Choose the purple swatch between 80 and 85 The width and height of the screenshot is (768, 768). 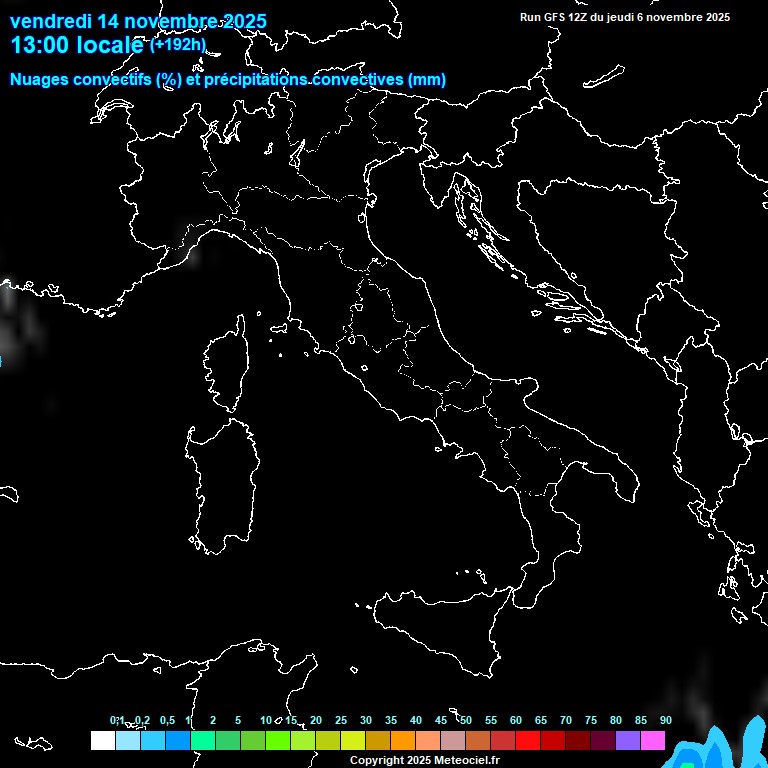click(x=627, y=740)
